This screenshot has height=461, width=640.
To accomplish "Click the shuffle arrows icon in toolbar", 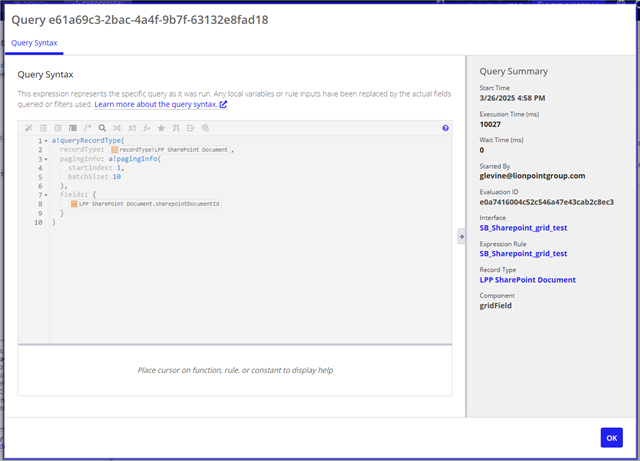I will point(117,128).
